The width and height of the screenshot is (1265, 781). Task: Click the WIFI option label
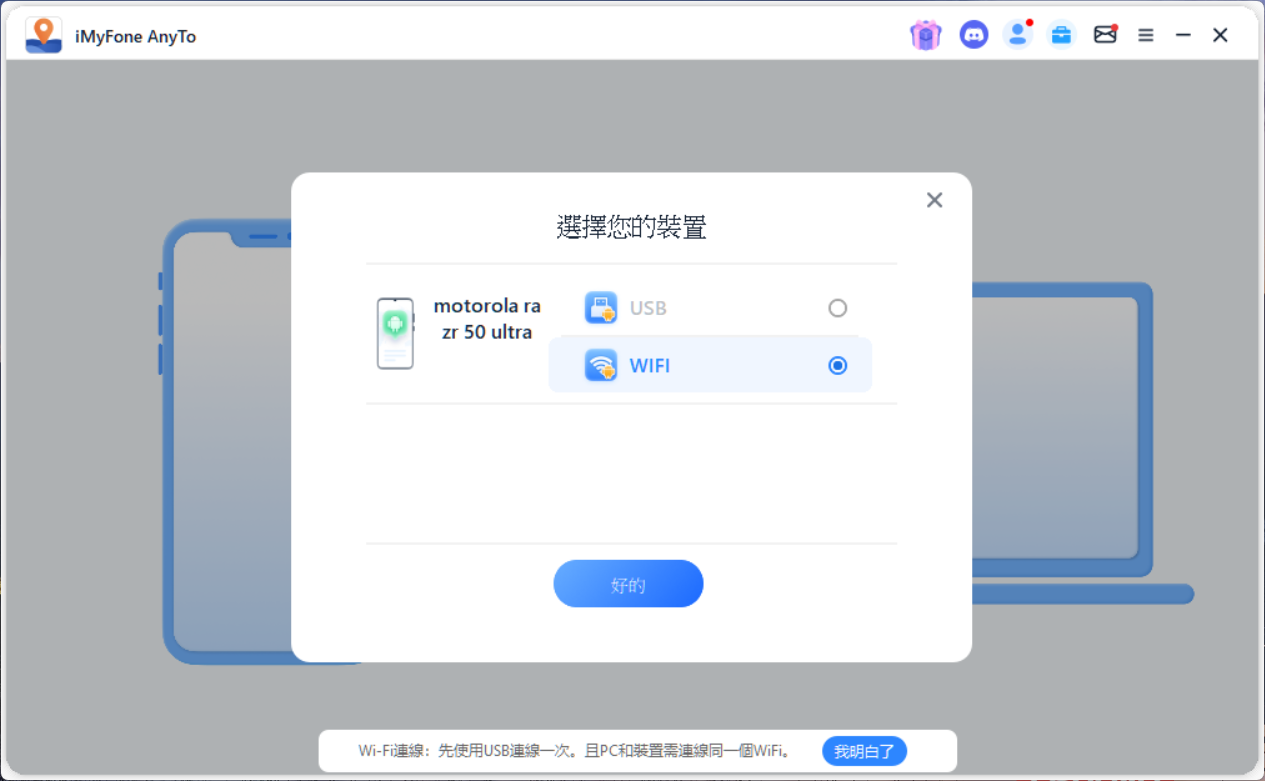(x=650, y=366)
